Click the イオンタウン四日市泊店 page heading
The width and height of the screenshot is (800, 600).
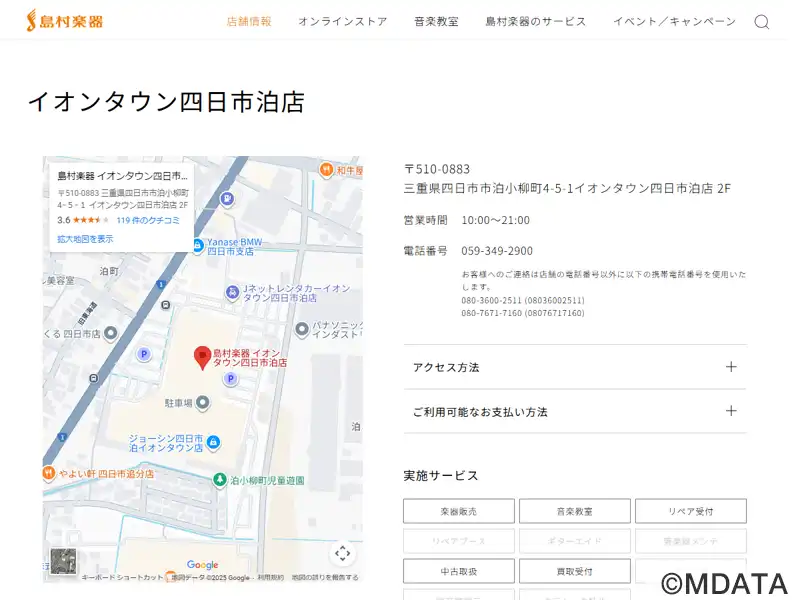(166, 102)
